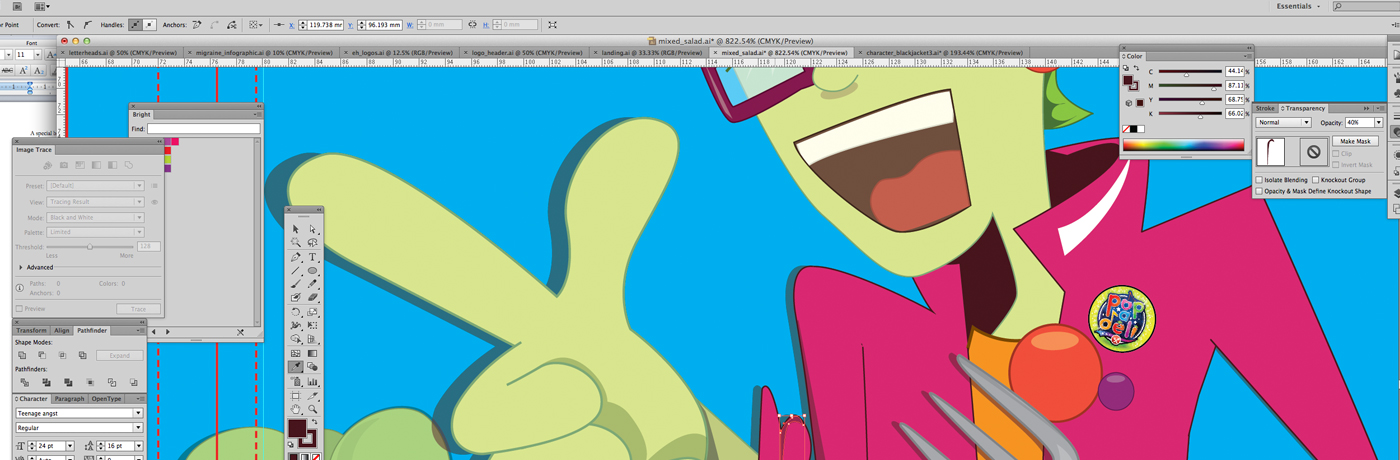The image size is (1400, 460).
Task: Click the Spotlight search field
Action: coord(1365,6)
